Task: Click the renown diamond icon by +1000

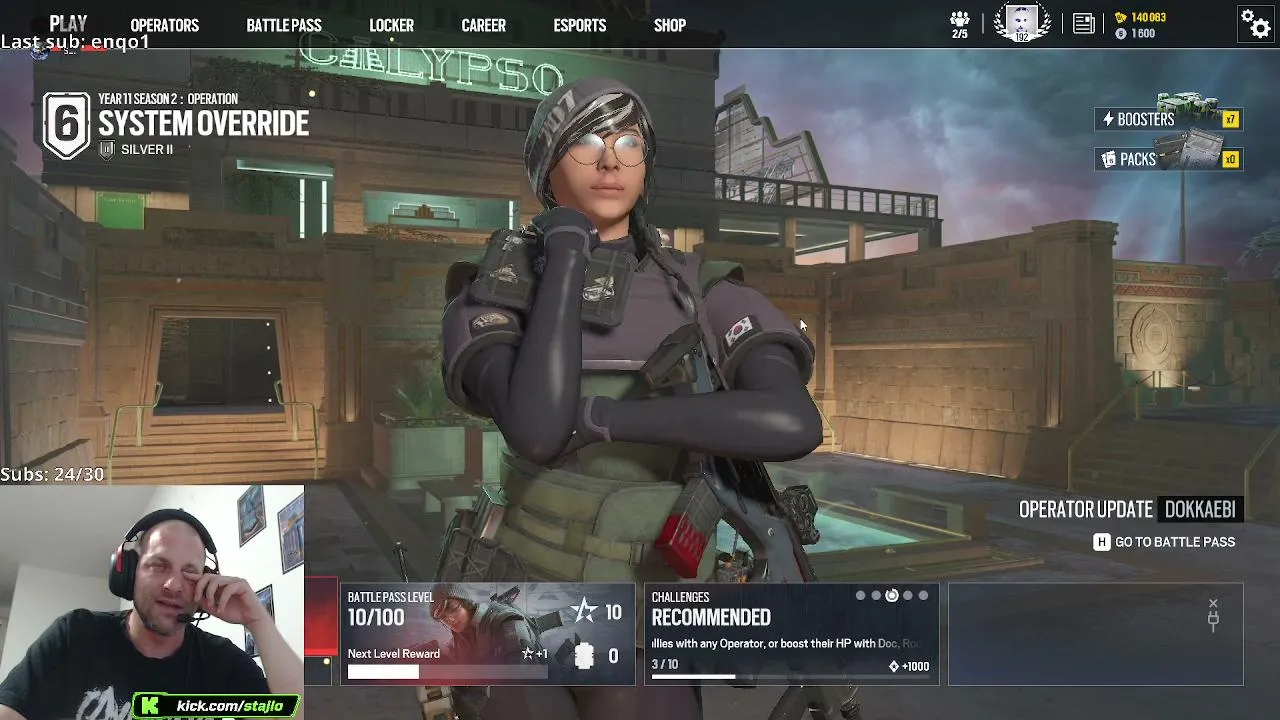Action: [894, 666]
